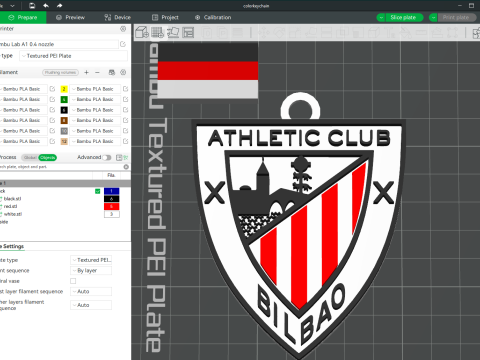Screen dimensions: 480x360
Task: Edit preset for filament 6 (black)
Action: [x=125, y=110]
